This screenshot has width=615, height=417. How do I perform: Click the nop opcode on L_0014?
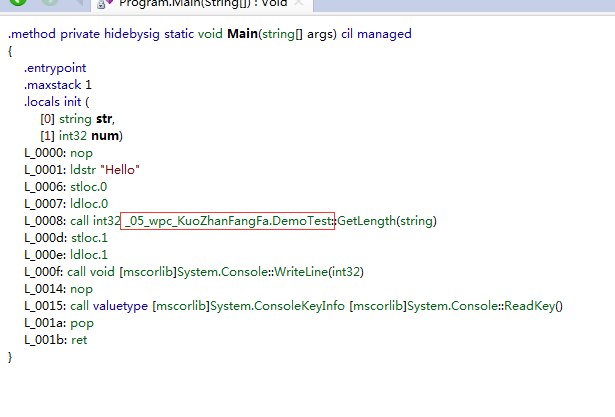coord(82,289)
